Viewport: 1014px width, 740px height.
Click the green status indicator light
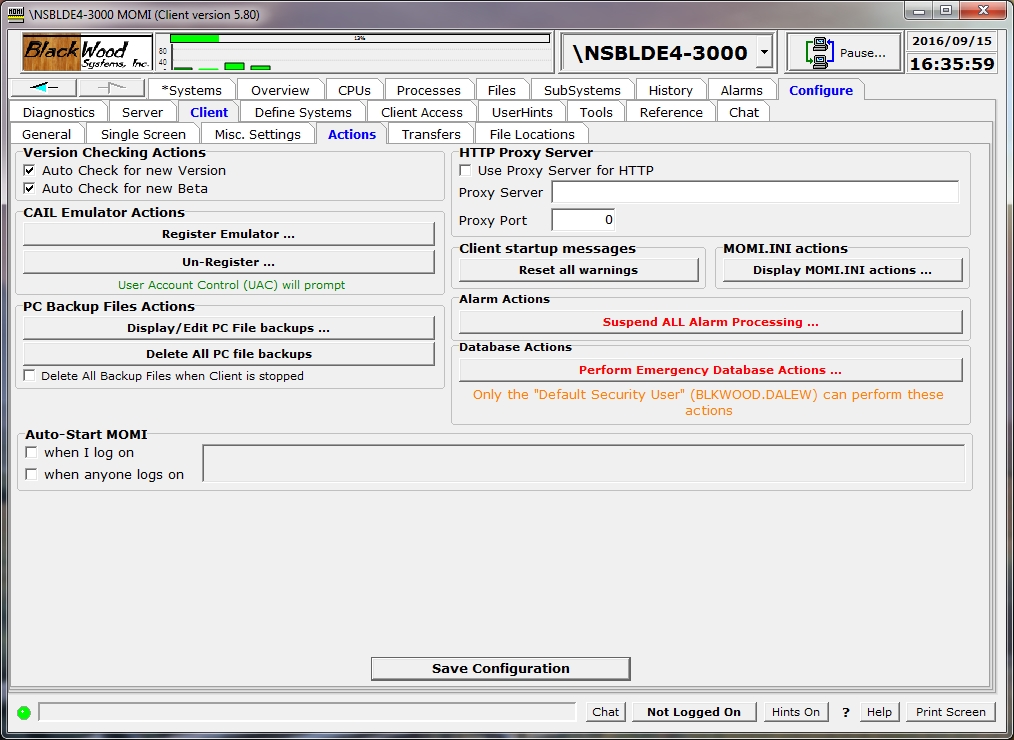tap(23, 712)
